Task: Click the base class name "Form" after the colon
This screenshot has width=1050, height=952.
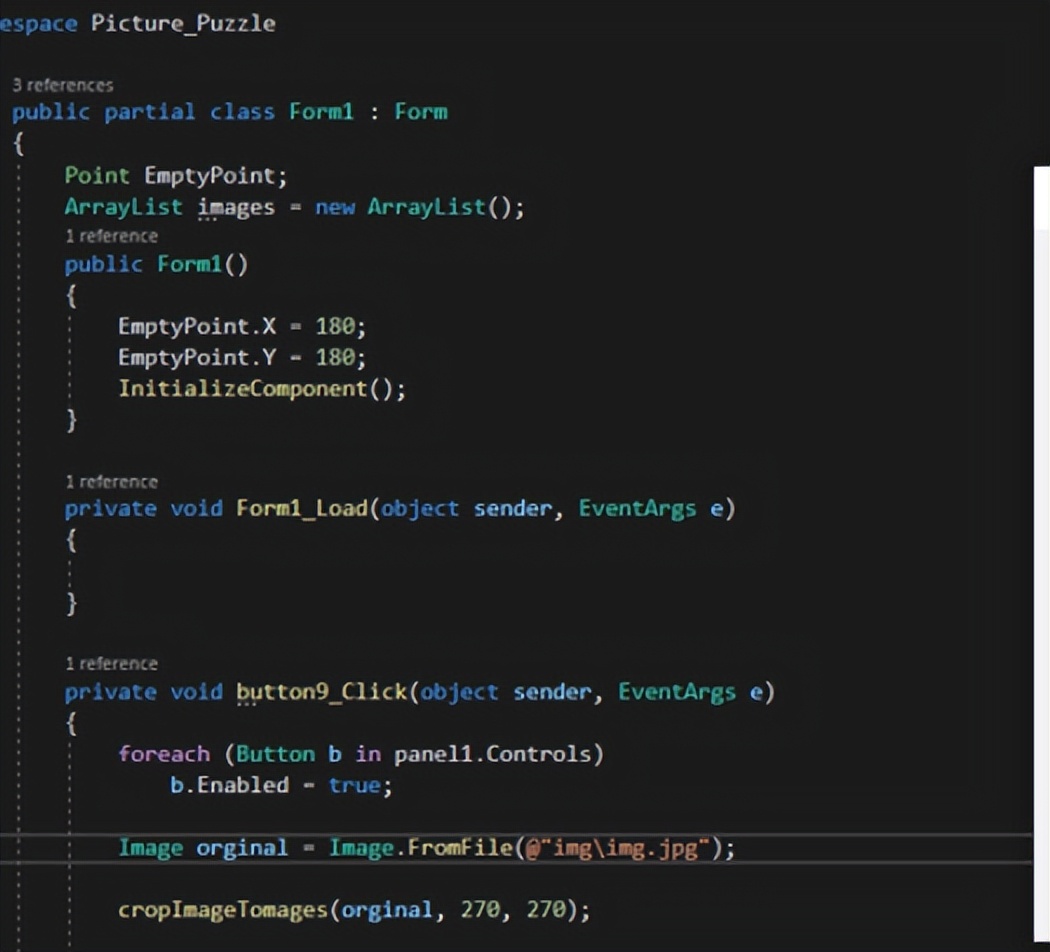Action: [420, 111]
